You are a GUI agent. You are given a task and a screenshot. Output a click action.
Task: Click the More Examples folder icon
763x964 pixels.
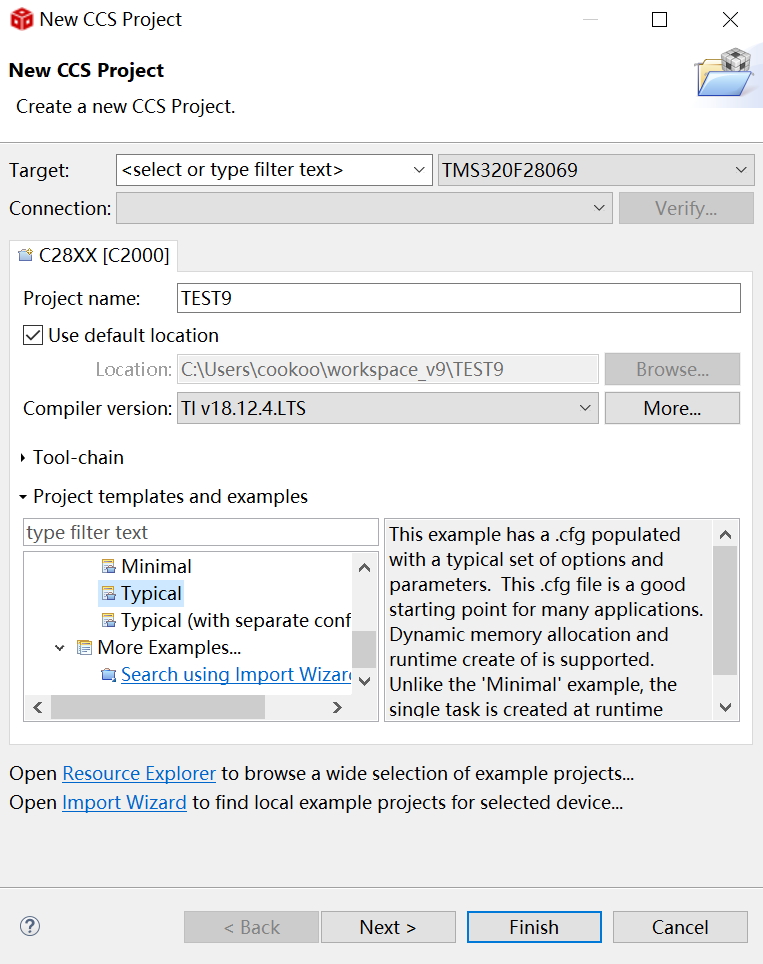pyautogui.click(x=84, y=648)
